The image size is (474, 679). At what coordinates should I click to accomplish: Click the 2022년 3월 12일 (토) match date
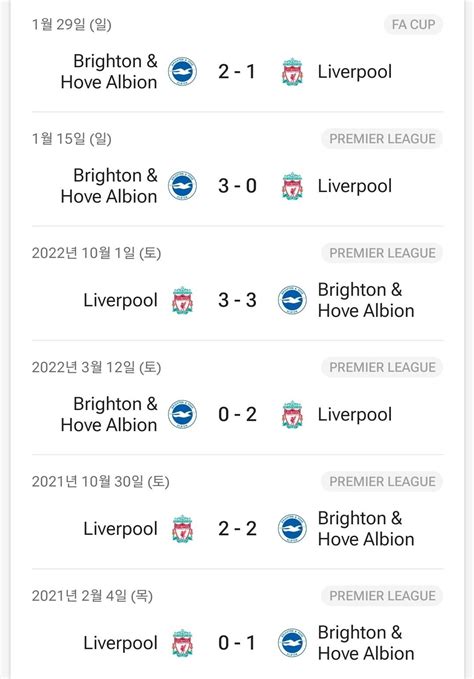click(96, 368)
